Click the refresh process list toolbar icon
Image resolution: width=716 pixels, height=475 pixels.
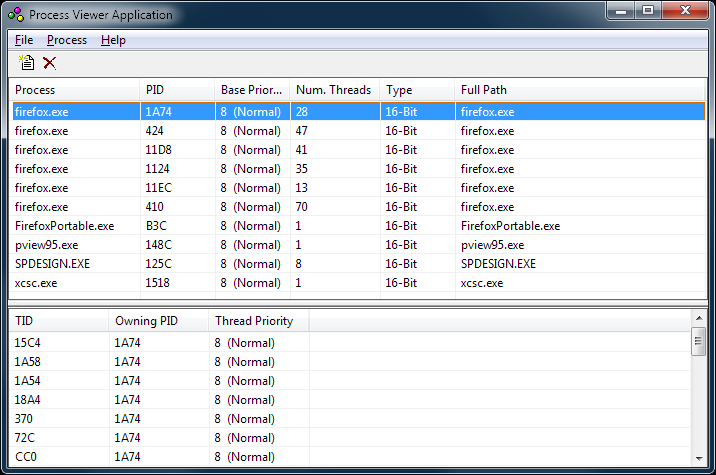tap(26, 63)
